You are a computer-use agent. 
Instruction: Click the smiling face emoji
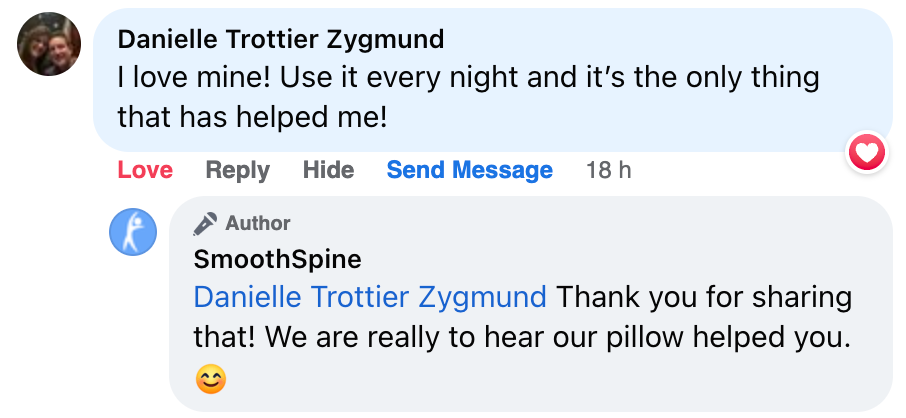click(x=210, y=379)
